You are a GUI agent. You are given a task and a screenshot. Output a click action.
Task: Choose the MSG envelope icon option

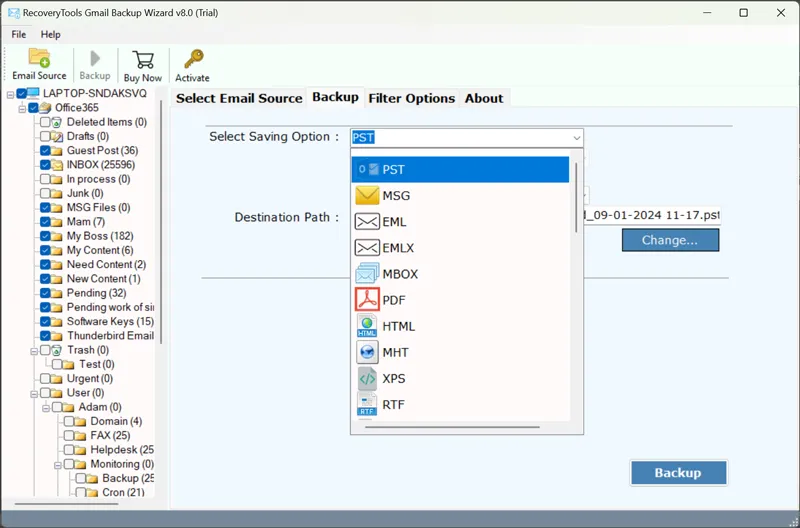click(x=367, y=196)
